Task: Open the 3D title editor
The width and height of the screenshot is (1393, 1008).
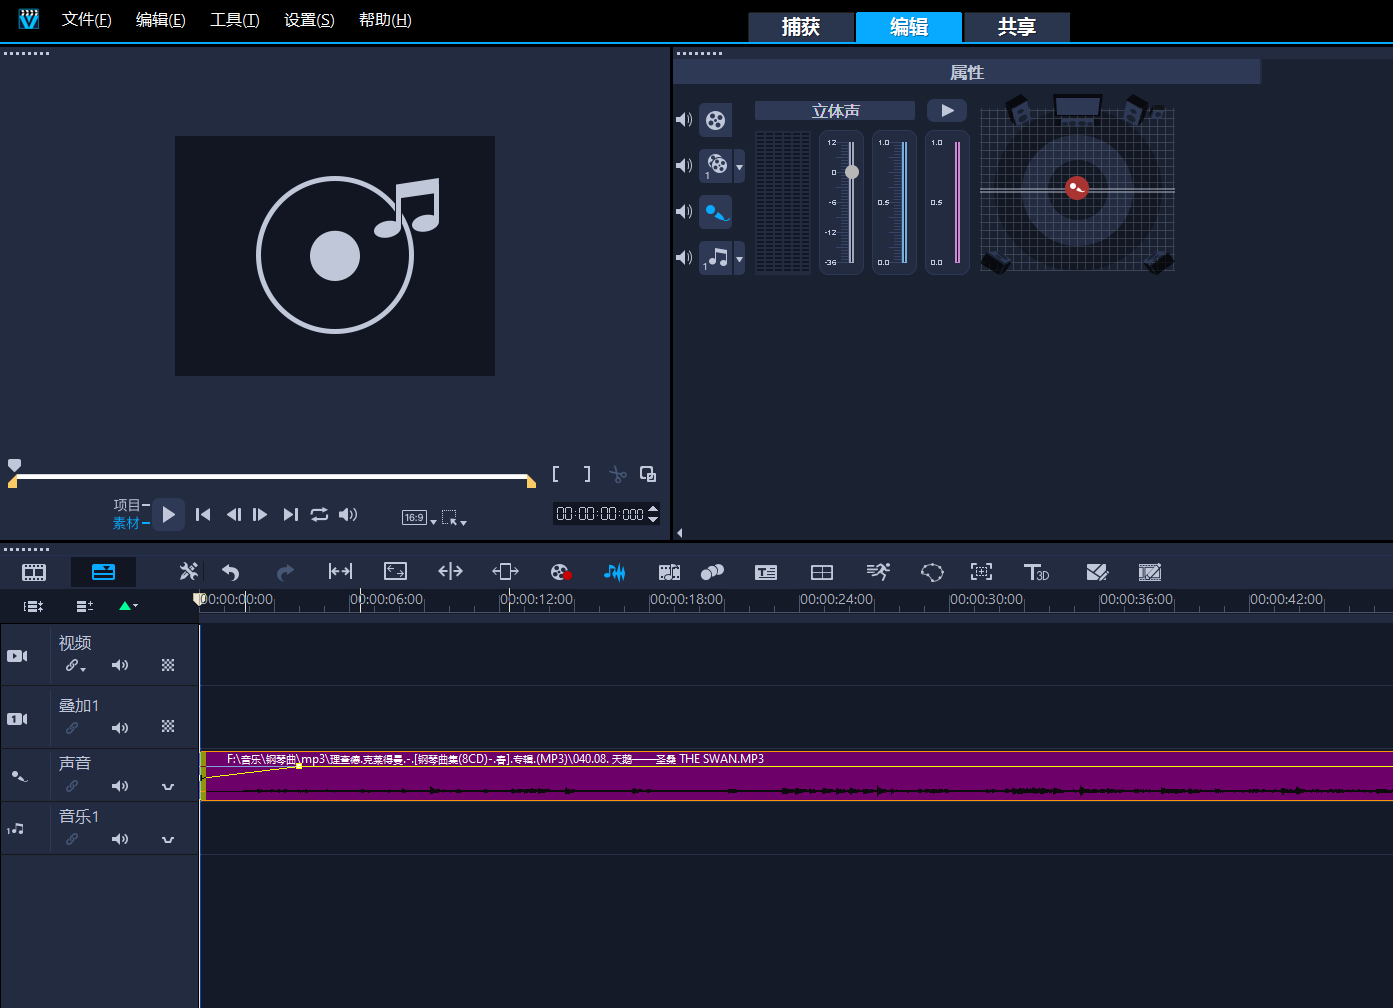Action: (1036, 572)
